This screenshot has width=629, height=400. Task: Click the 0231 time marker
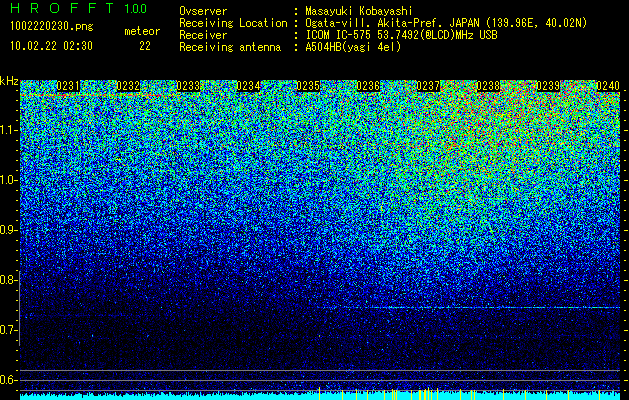[x=68, y=86]
